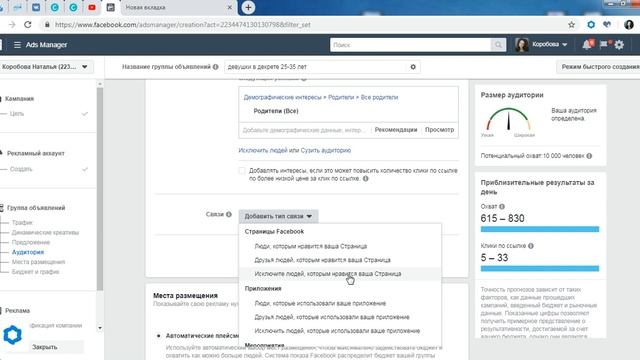Click the info icon next to Охват
This screenshot has width=640, height=360.
coord(502,207)
